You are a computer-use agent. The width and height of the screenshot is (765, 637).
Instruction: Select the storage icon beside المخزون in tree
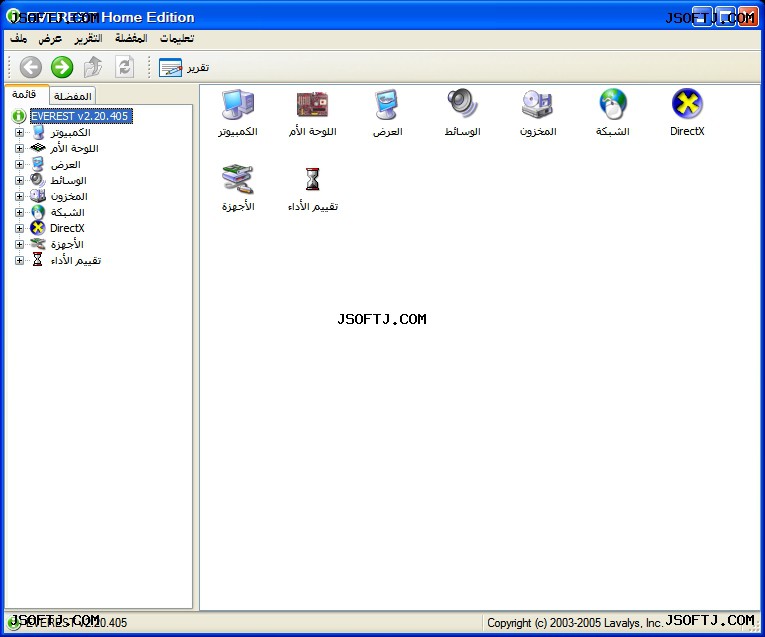coord(38,196)
